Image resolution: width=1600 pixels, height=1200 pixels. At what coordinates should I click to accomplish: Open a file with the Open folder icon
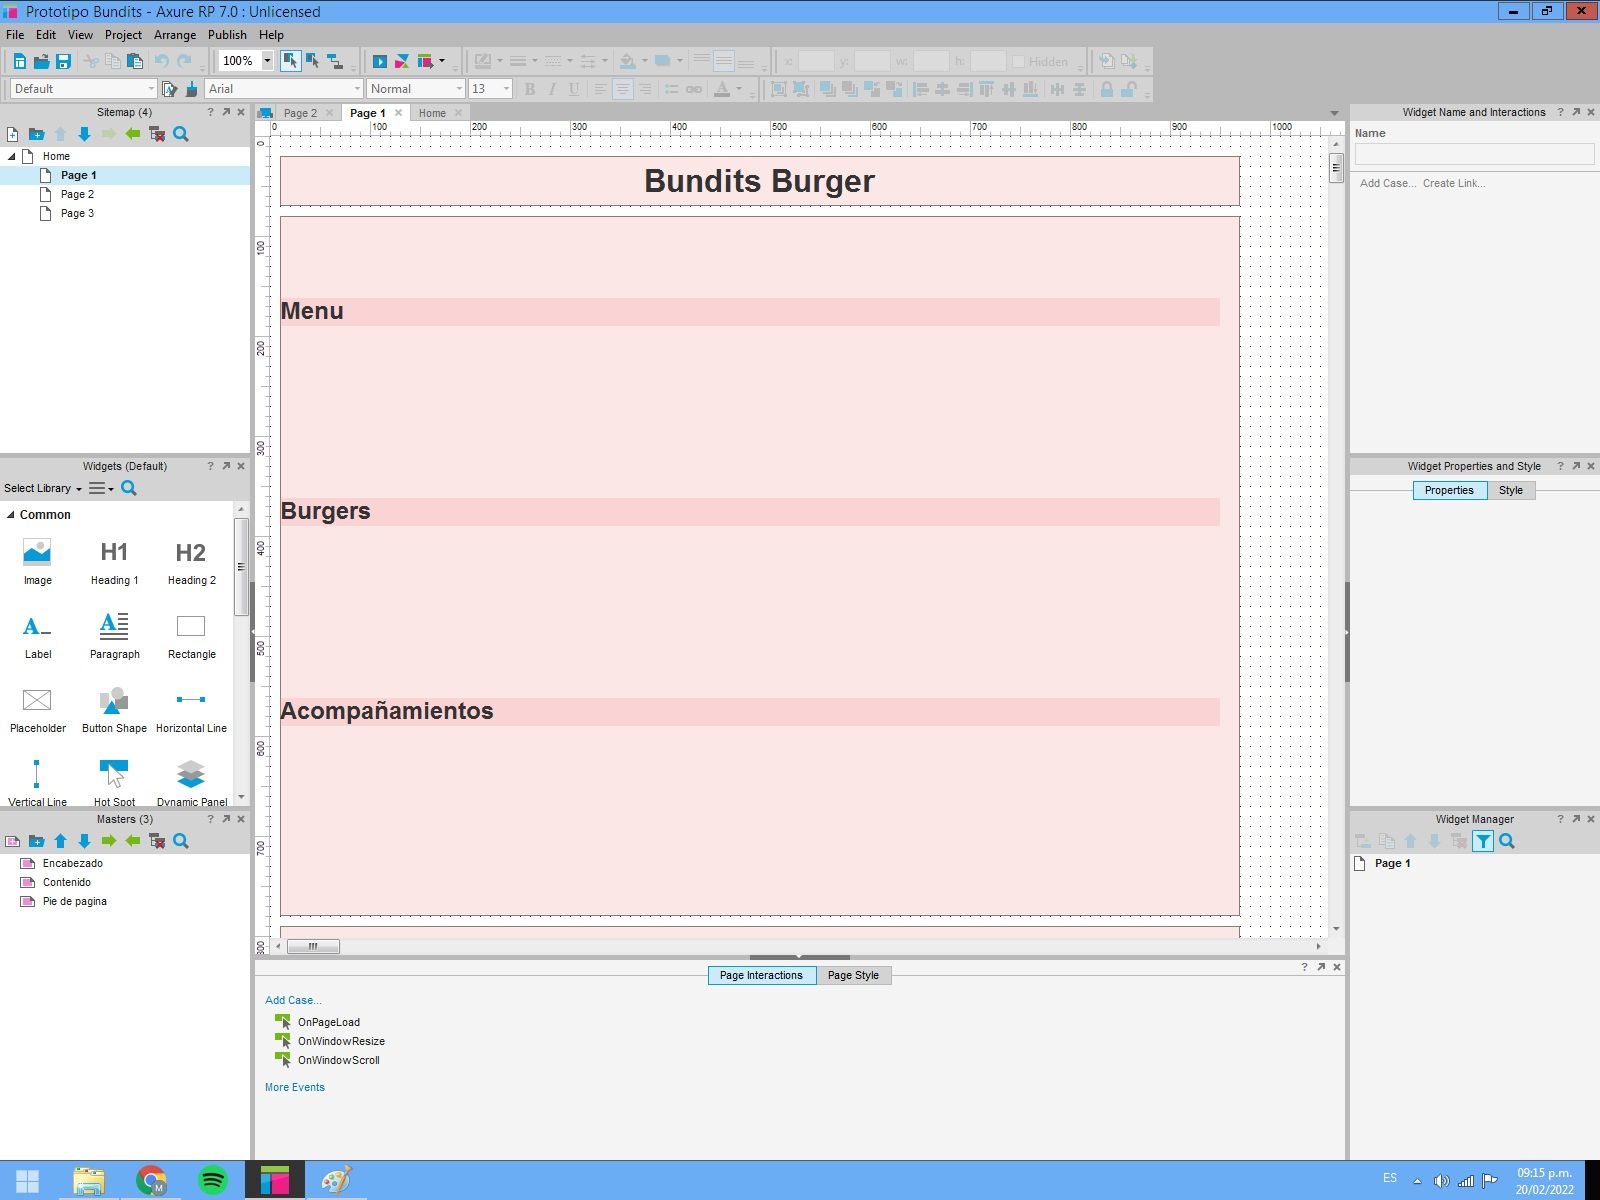click(x=41, y=61)
